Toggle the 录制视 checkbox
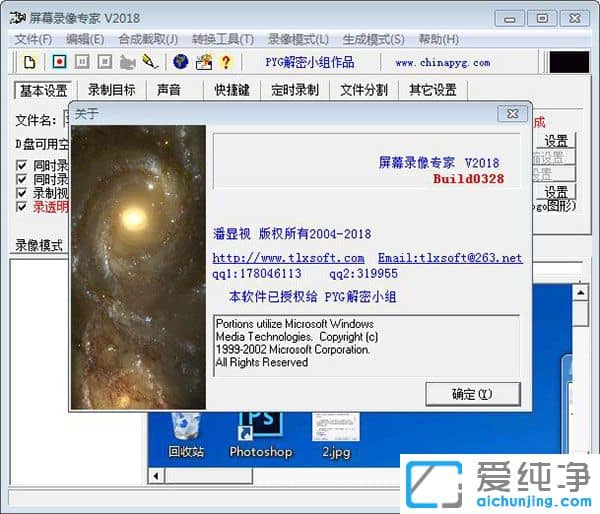Image resolution: width=600 pixels, height=514 pixels. 23,193
